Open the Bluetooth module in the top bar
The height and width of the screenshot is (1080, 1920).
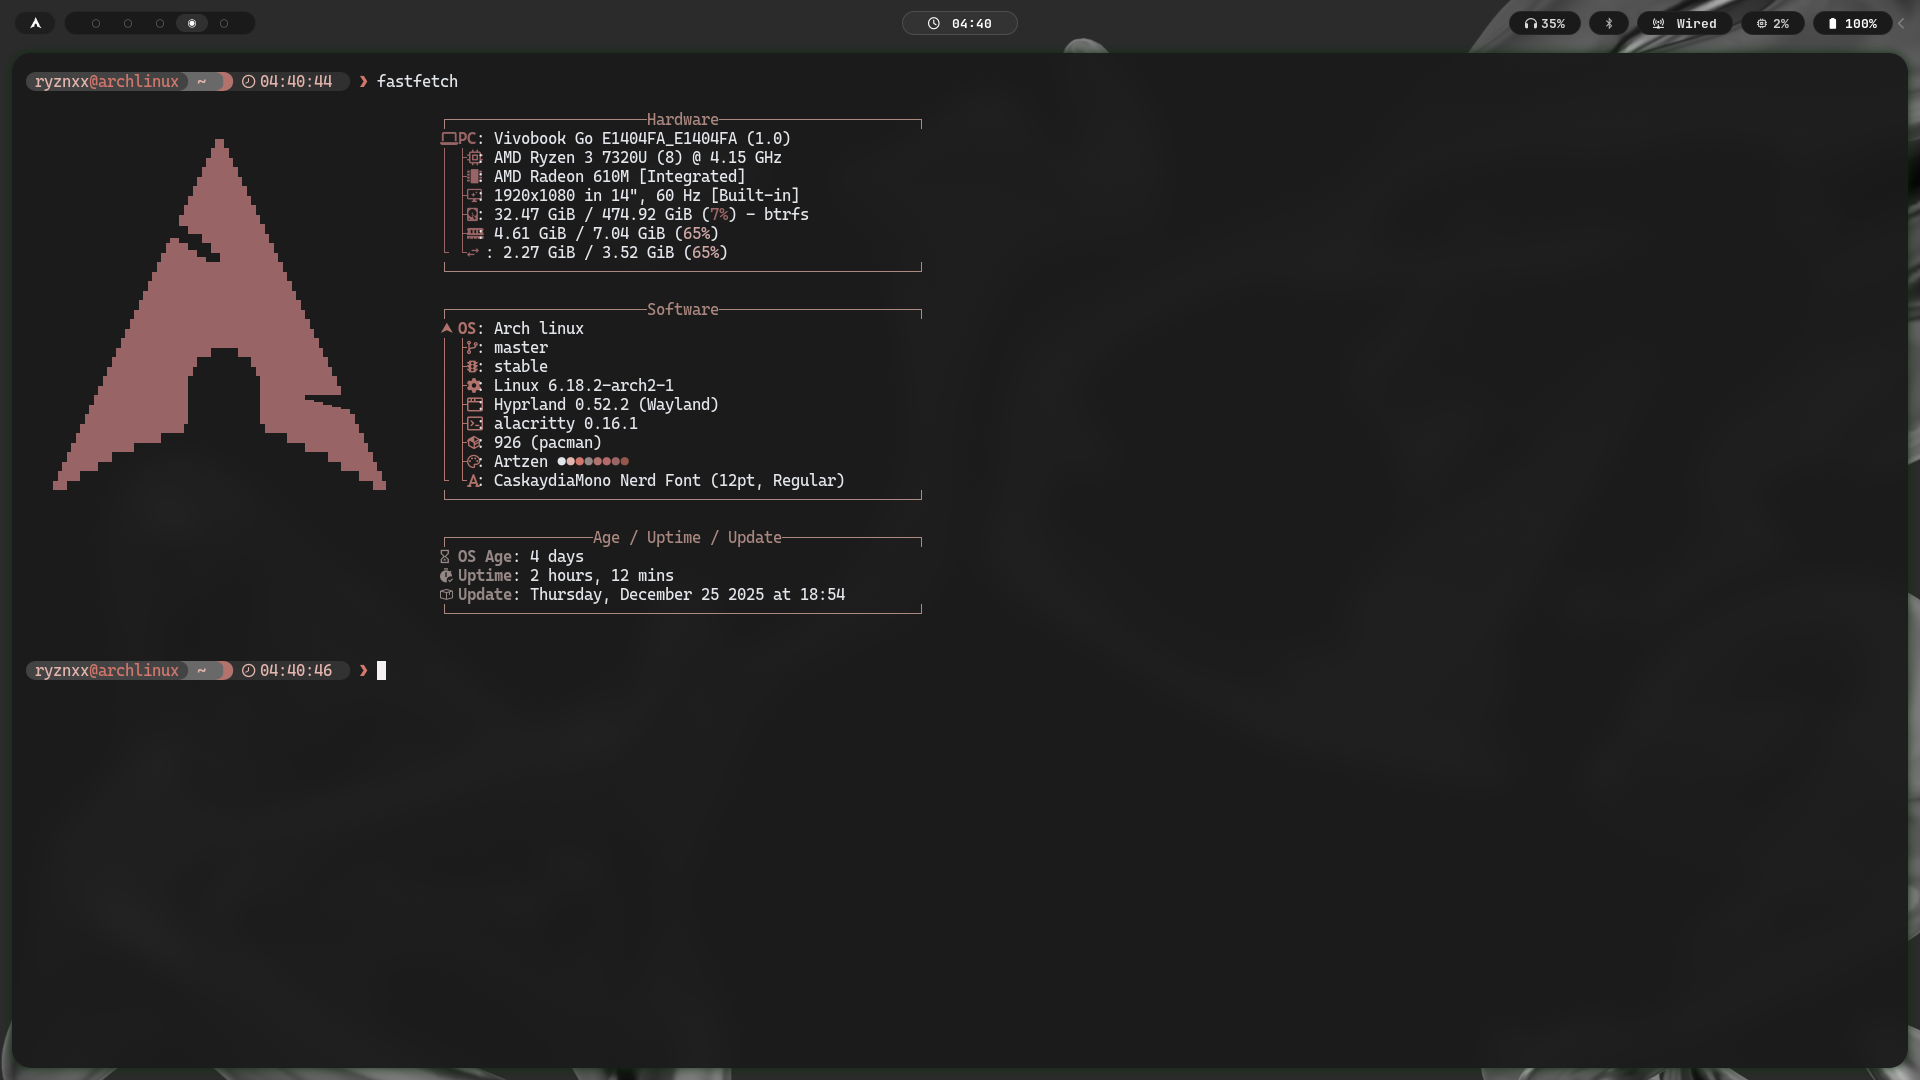[x=1608, y=23]
